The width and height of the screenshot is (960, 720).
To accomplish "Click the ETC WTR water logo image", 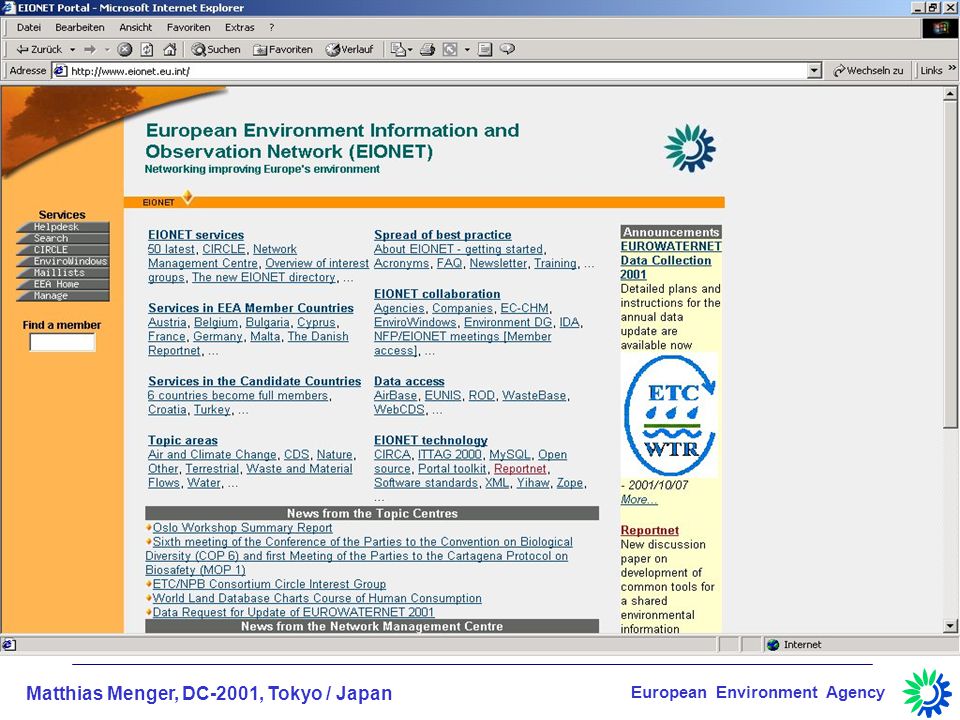I will click(x=669, y=416).
